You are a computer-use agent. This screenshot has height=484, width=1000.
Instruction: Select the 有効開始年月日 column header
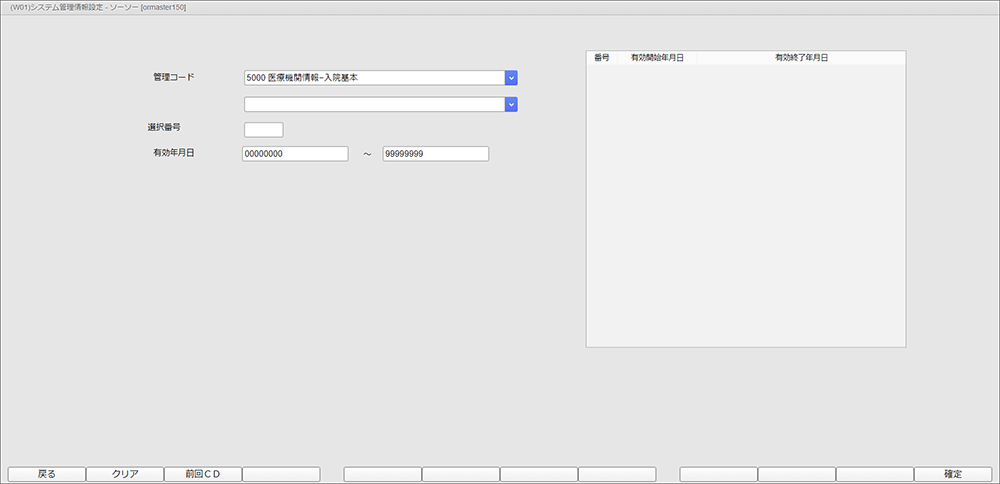tap(657, 58)
